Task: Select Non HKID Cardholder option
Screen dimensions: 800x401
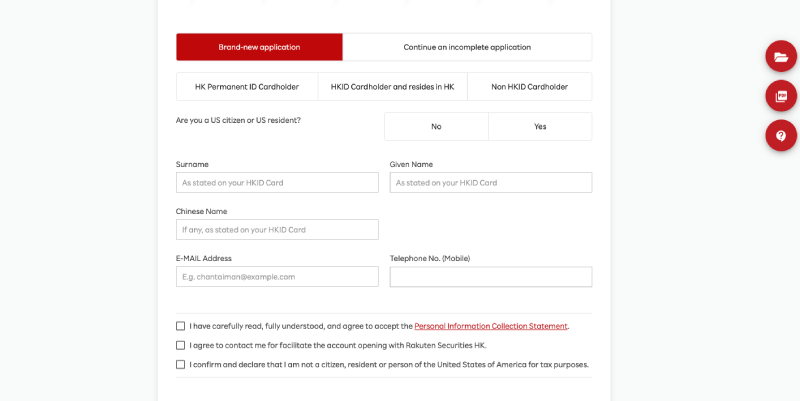Action: pos(529,87)
